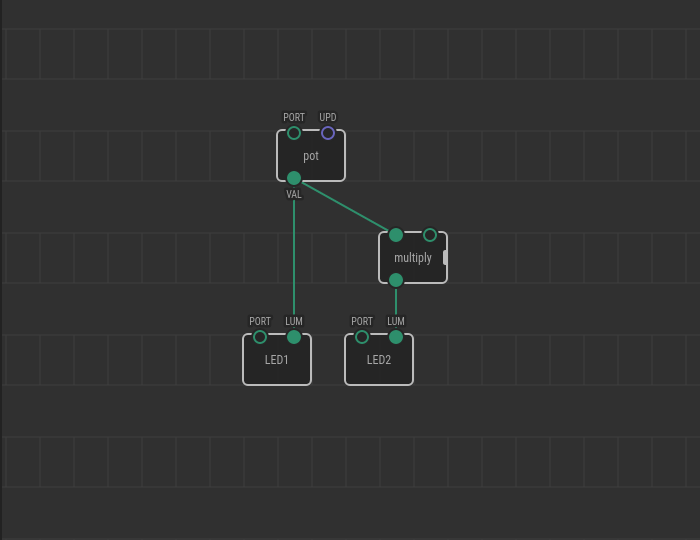Click the purple UPD pin on pot node
The image size is (700, 540).
328,133
